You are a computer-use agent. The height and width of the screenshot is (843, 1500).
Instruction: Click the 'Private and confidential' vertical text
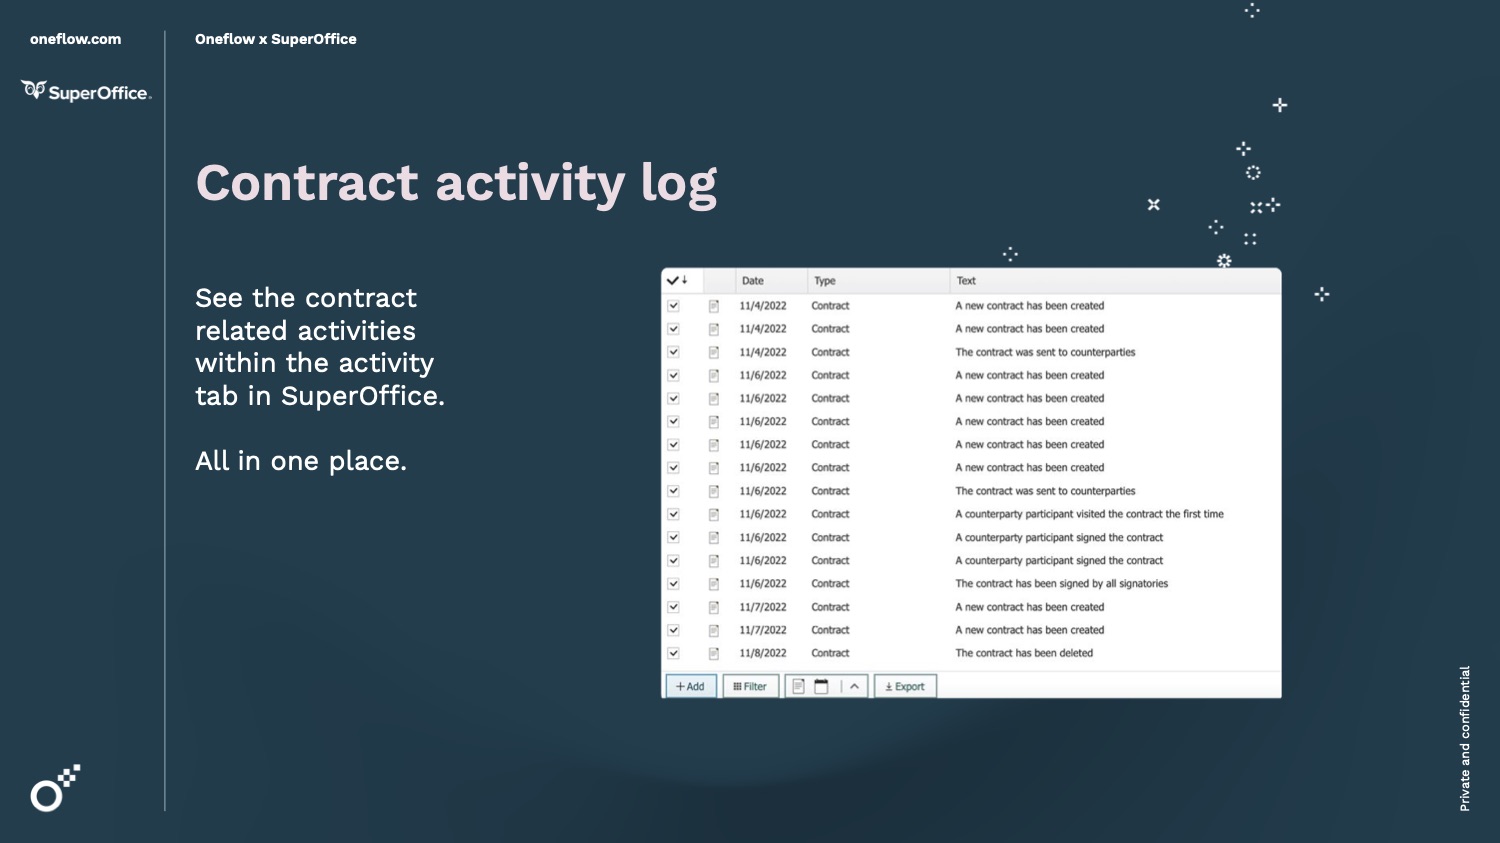click(1465, 739)
